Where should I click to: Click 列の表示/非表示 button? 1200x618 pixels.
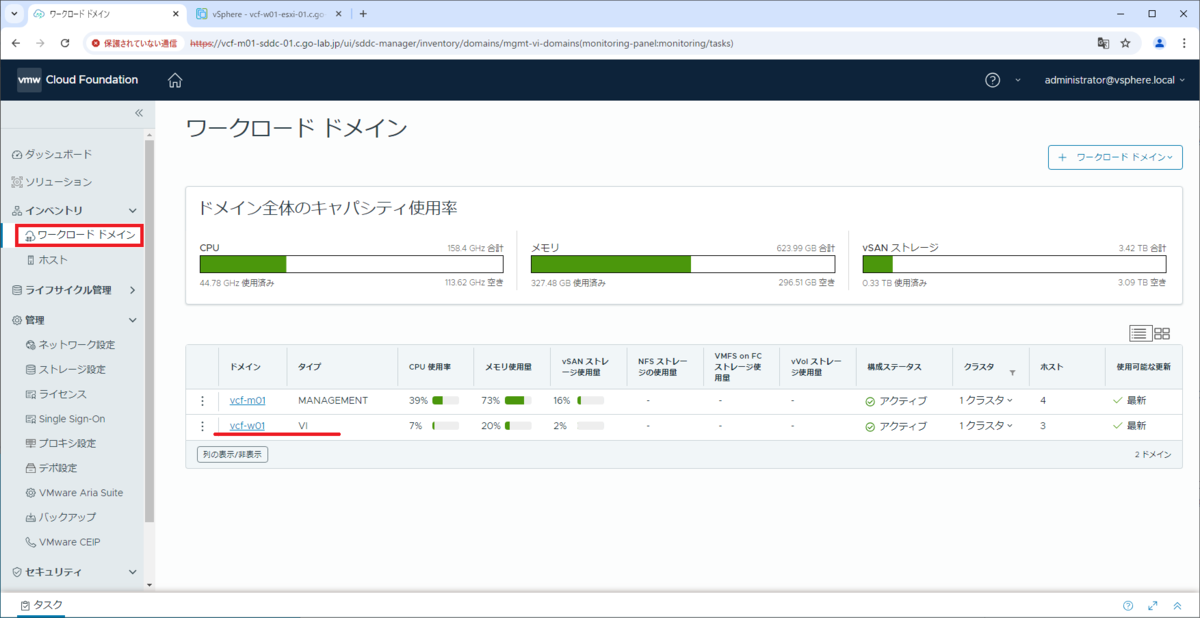coord(232,454)
